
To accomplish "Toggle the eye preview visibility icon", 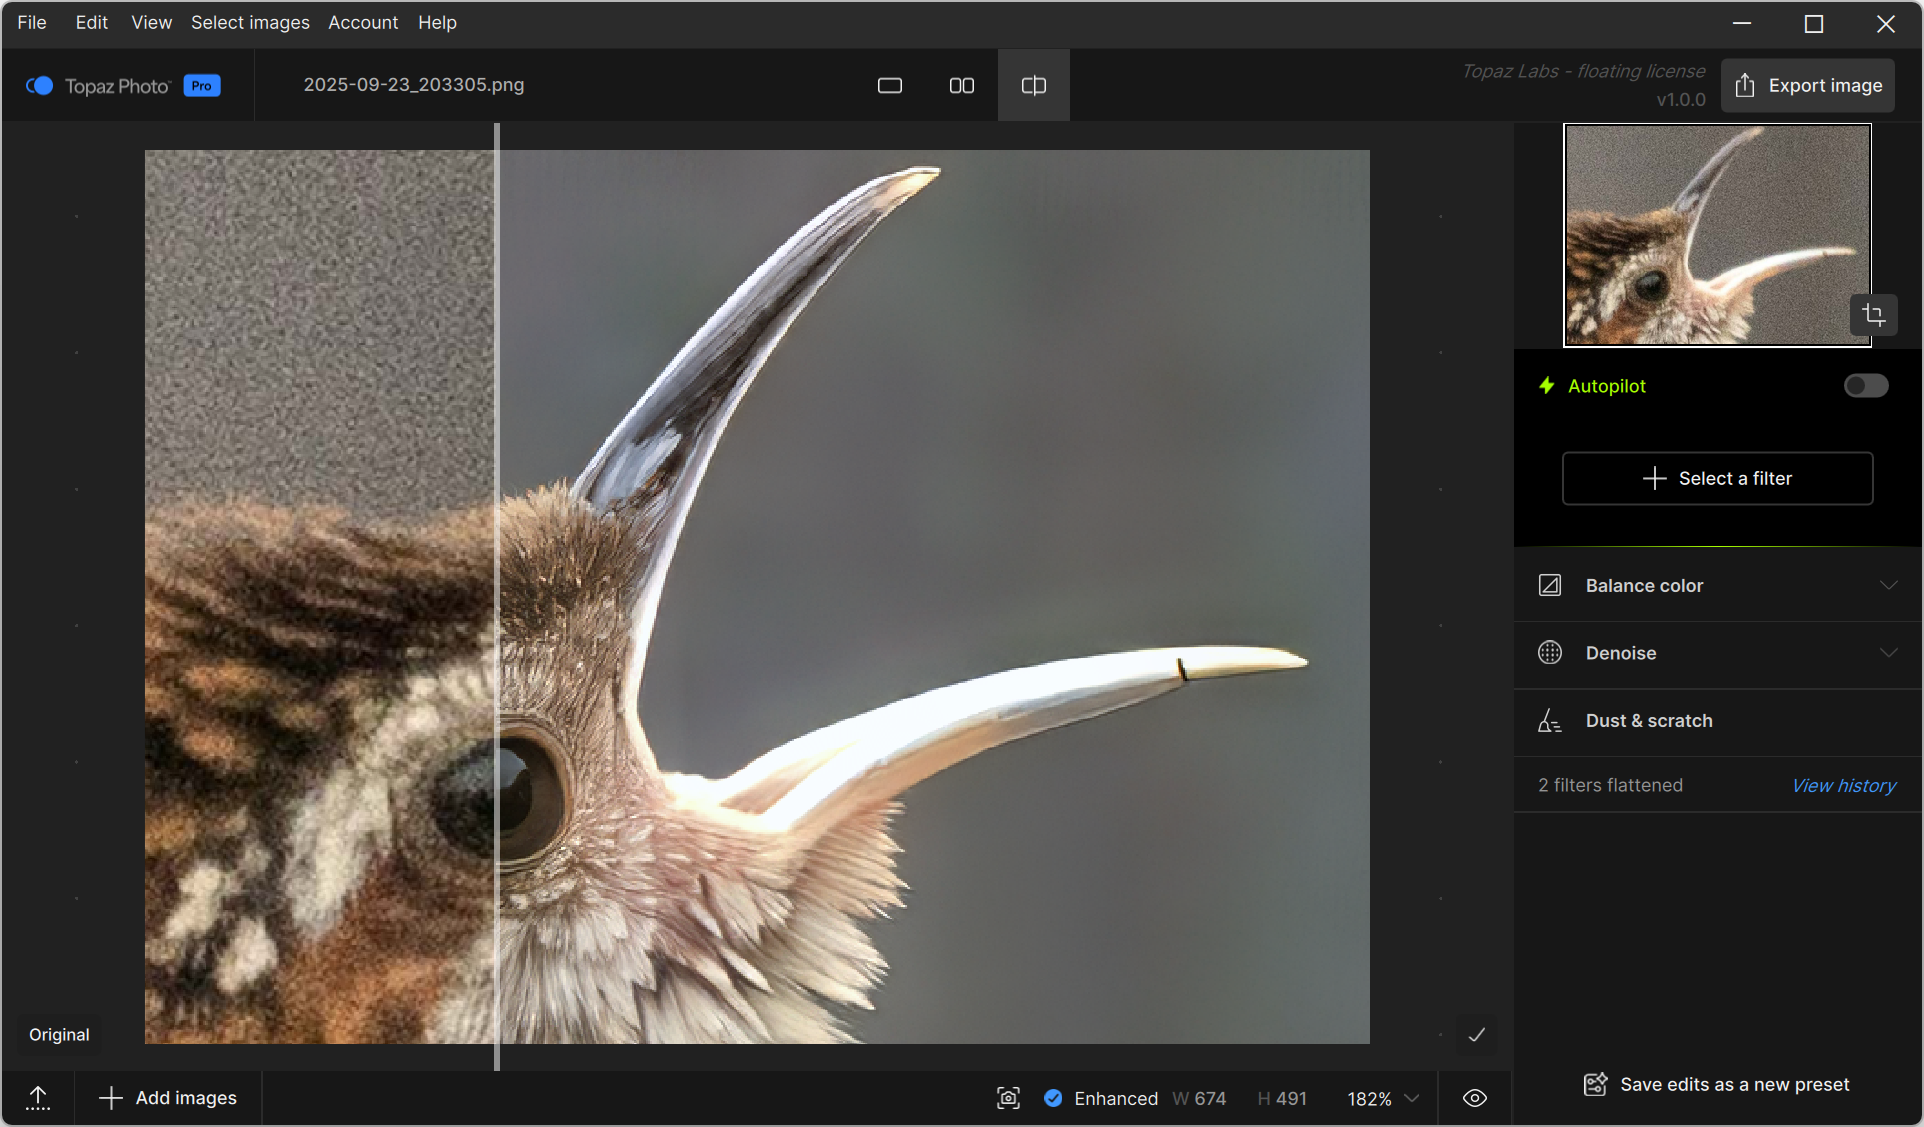I will tap(1474, 1098).
